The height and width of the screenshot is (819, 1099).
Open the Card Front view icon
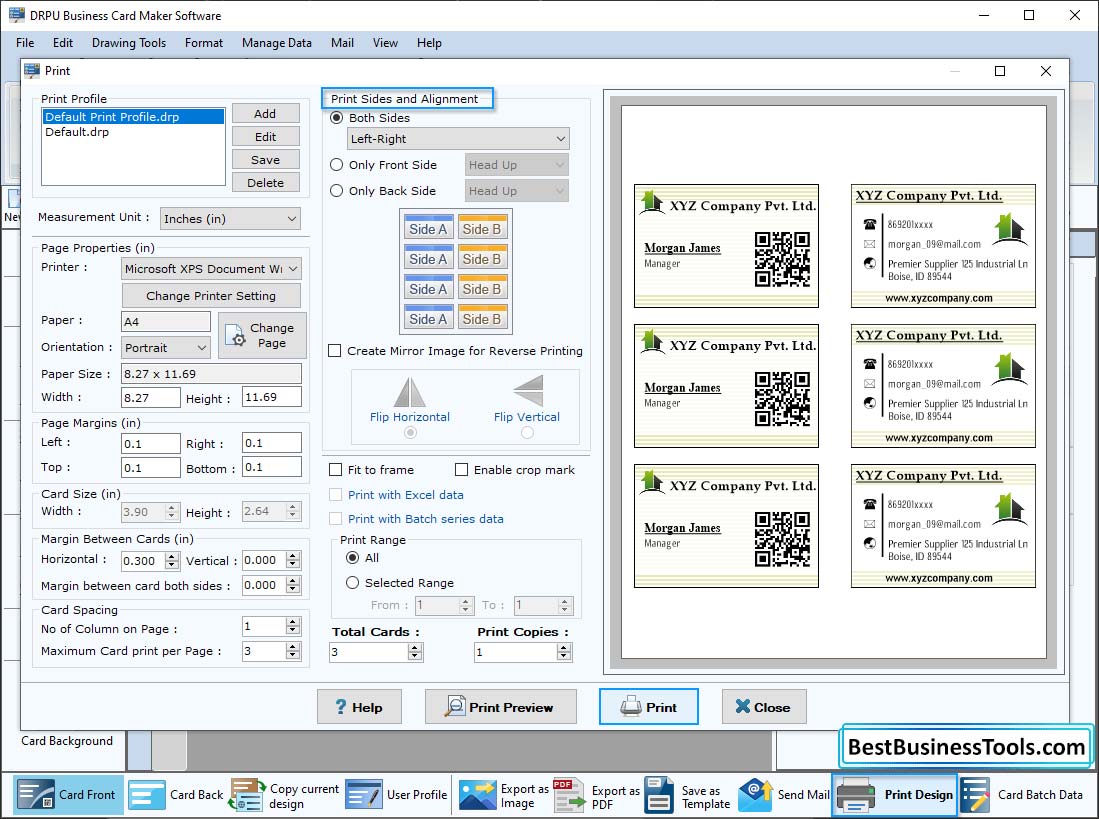pyautogui.click(x=34, y=794)
